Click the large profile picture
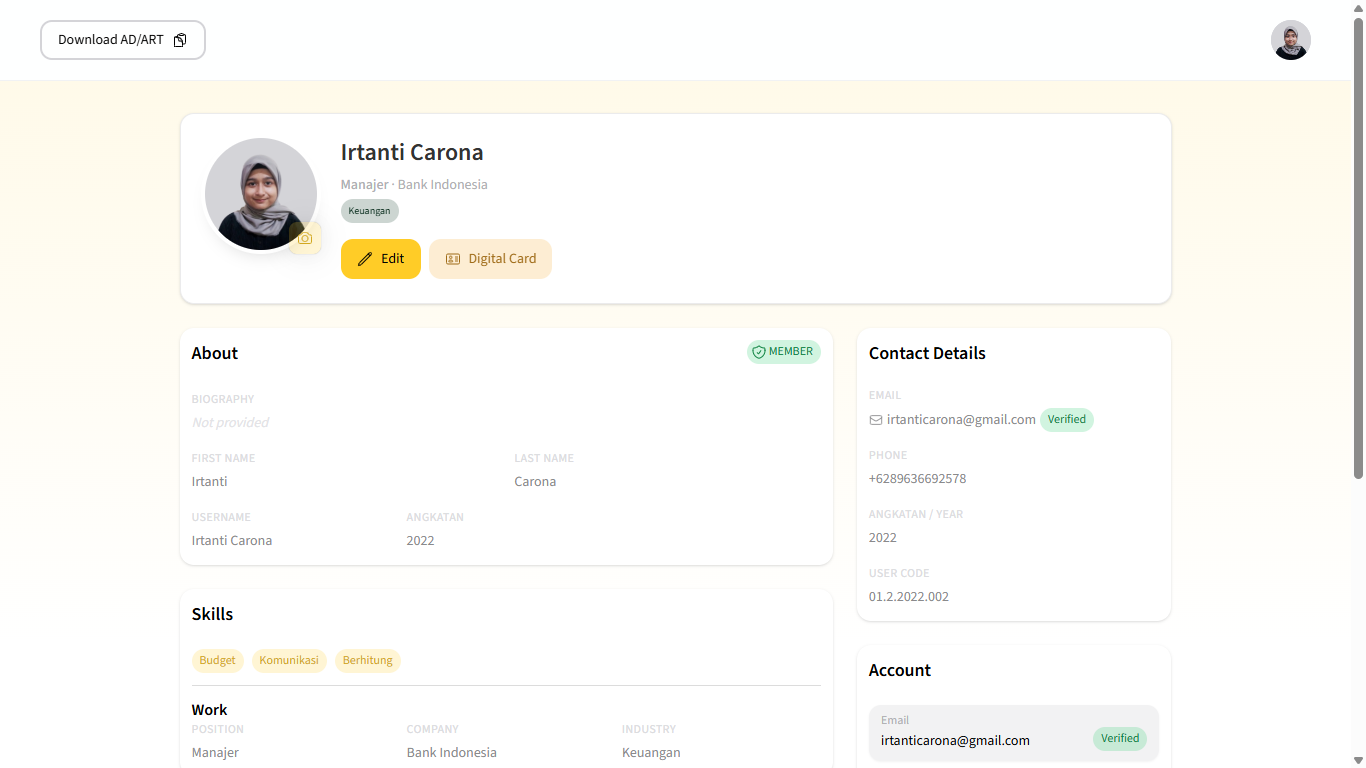1366x768 pixels. pos(260,193)
